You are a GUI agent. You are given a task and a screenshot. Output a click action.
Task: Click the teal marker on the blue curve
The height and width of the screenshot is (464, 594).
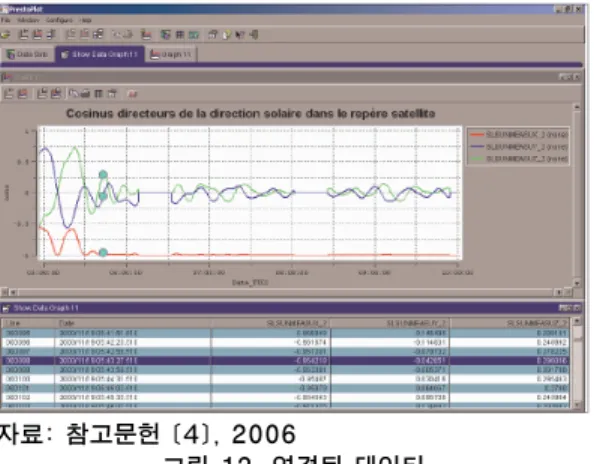103,196
